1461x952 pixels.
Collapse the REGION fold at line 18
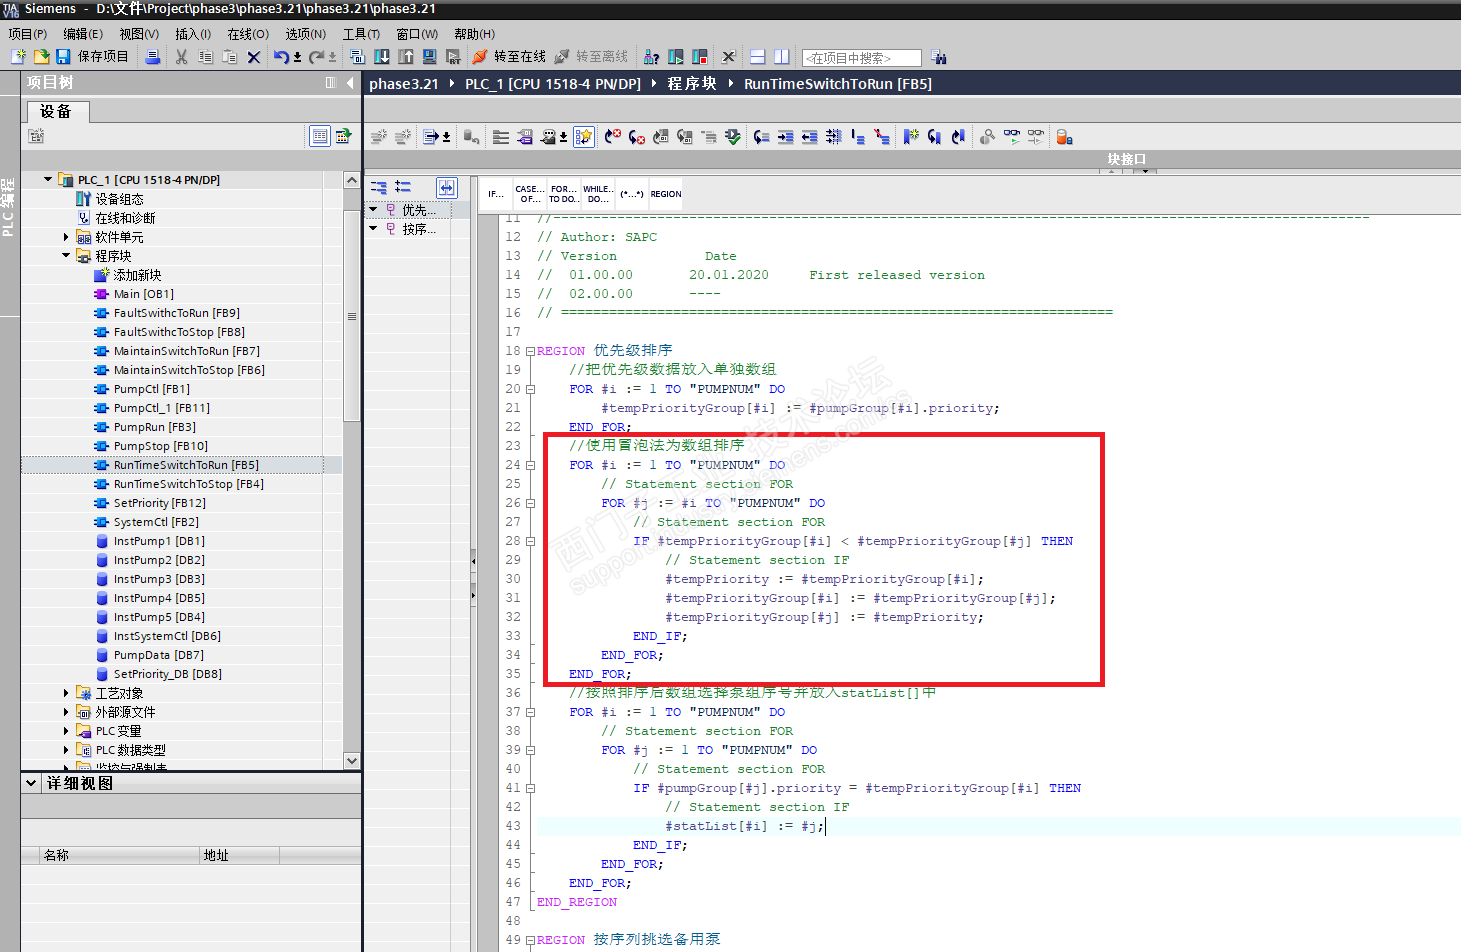point(531,351)
